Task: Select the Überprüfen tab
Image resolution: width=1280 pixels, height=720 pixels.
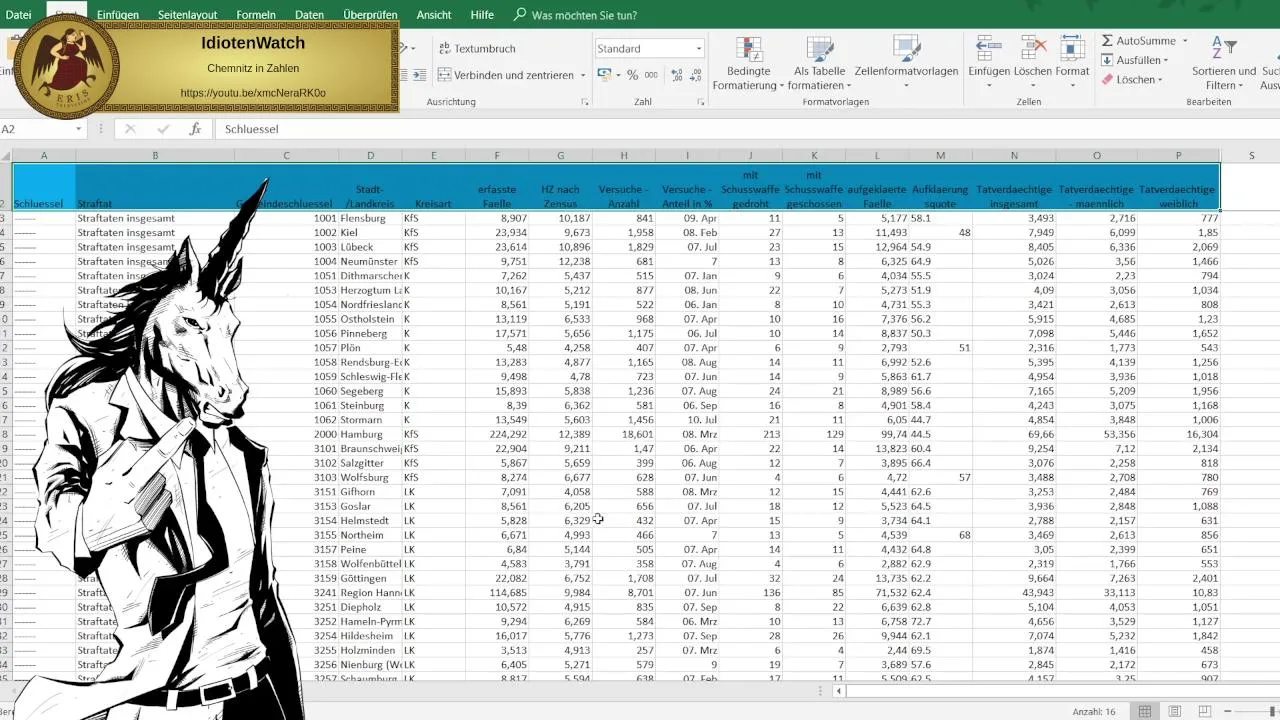Action: 370,15
